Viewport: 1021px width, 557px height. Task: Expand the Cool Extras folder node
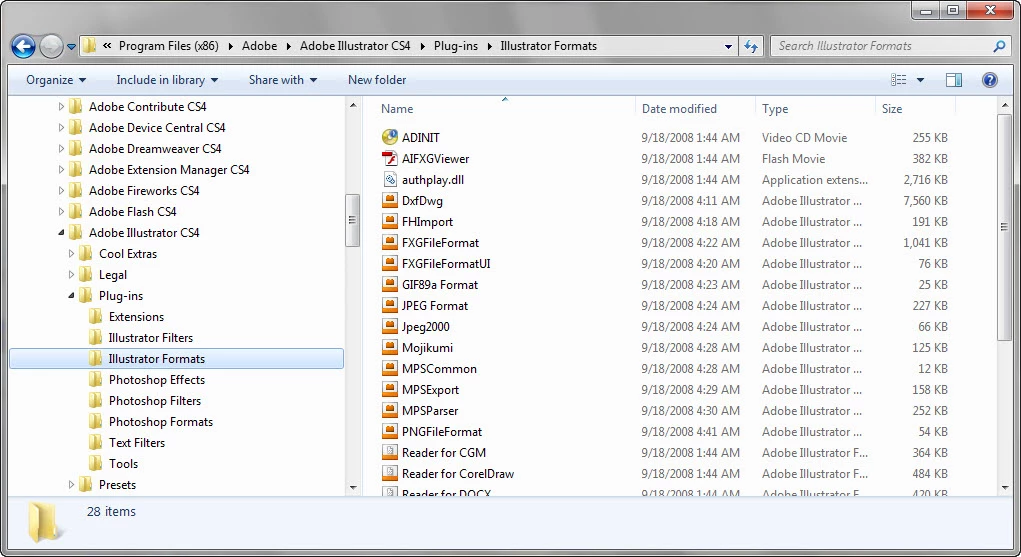71,254
